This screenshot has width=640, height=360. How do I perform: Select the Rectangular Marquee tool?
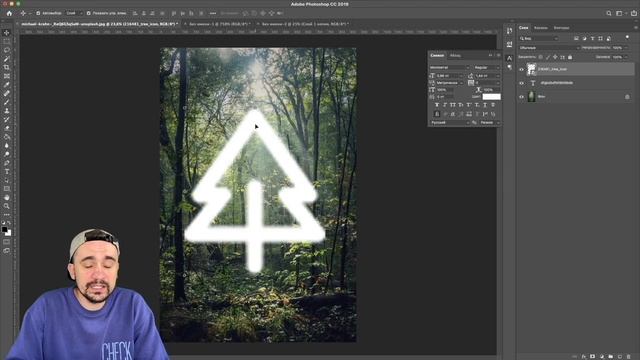coord(7,41)
